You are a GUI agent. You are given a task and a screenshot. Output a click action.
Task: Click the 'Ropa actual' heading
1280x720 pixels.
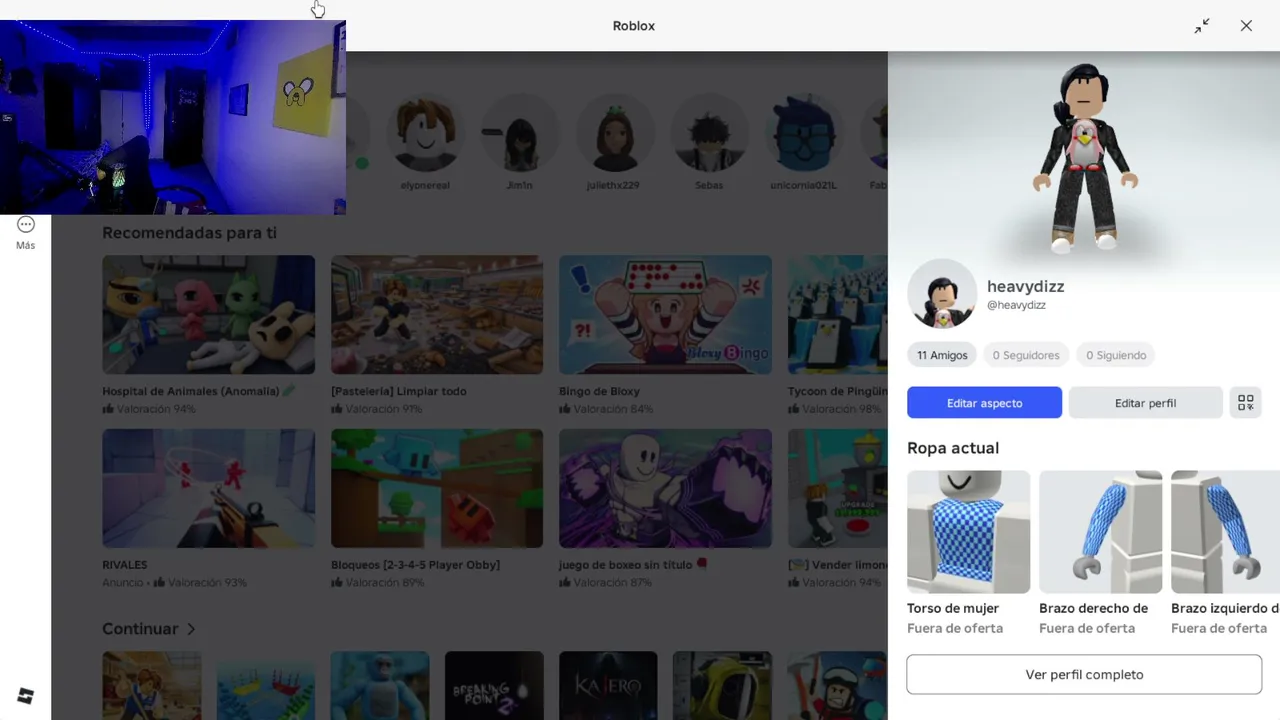click(x=953, y=448)
